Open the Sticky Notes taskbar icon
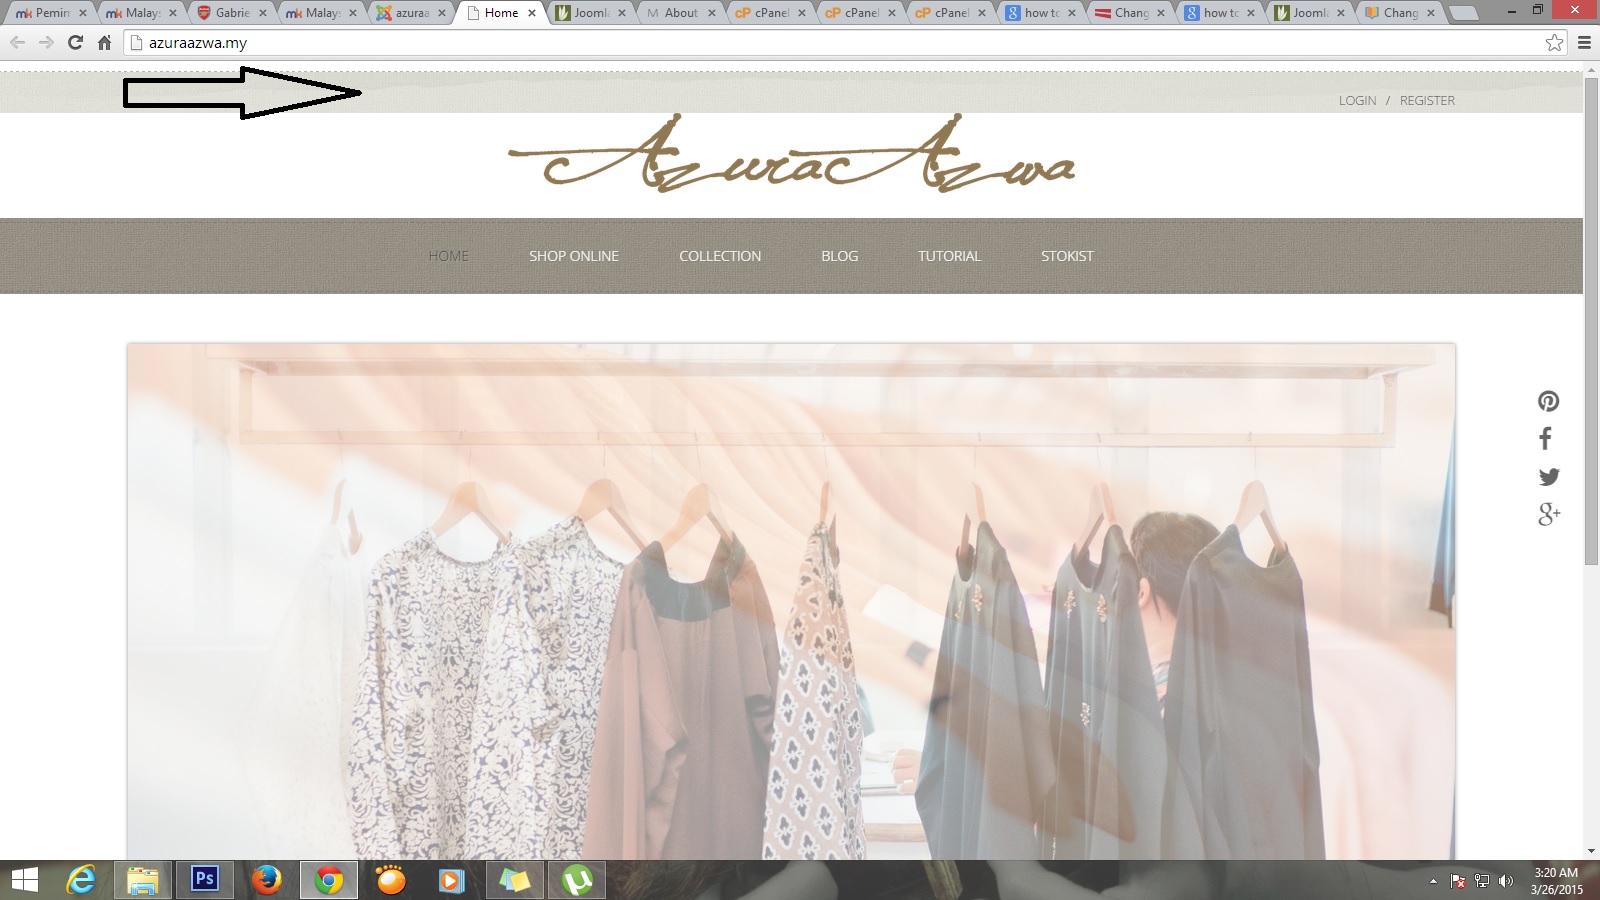The width and height of the screenshot is (1600, 900). [x=514, y=880]
